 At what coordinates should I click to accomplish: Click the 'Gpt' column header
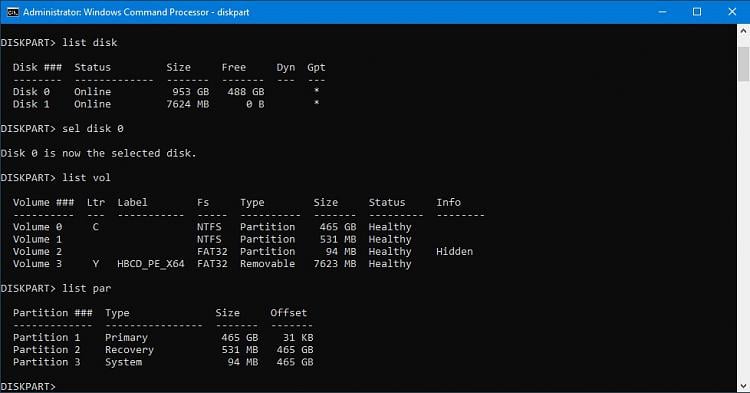(316, 67)
